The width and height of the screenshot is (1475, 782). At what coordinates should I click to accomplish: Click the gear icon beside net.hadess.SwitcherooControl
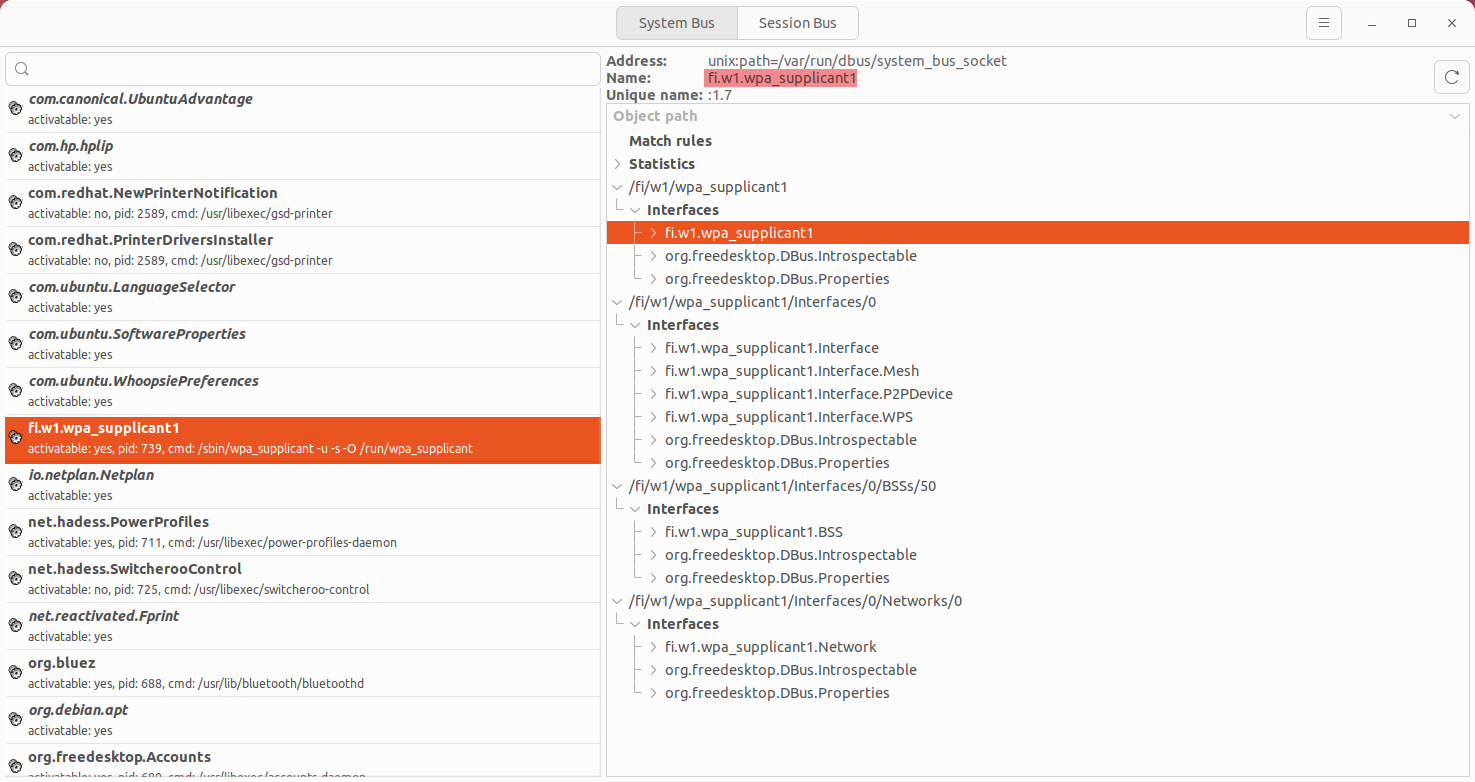click(16, 578)
